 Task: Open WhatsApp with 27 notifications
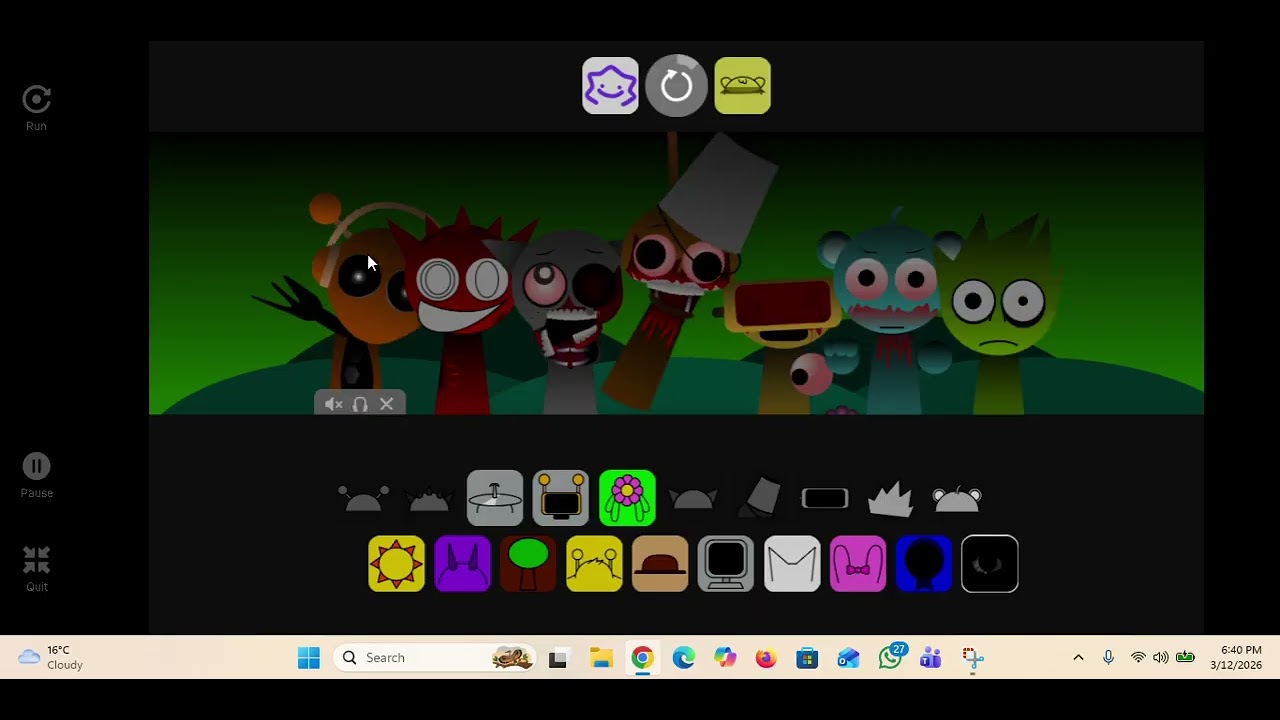891,657
